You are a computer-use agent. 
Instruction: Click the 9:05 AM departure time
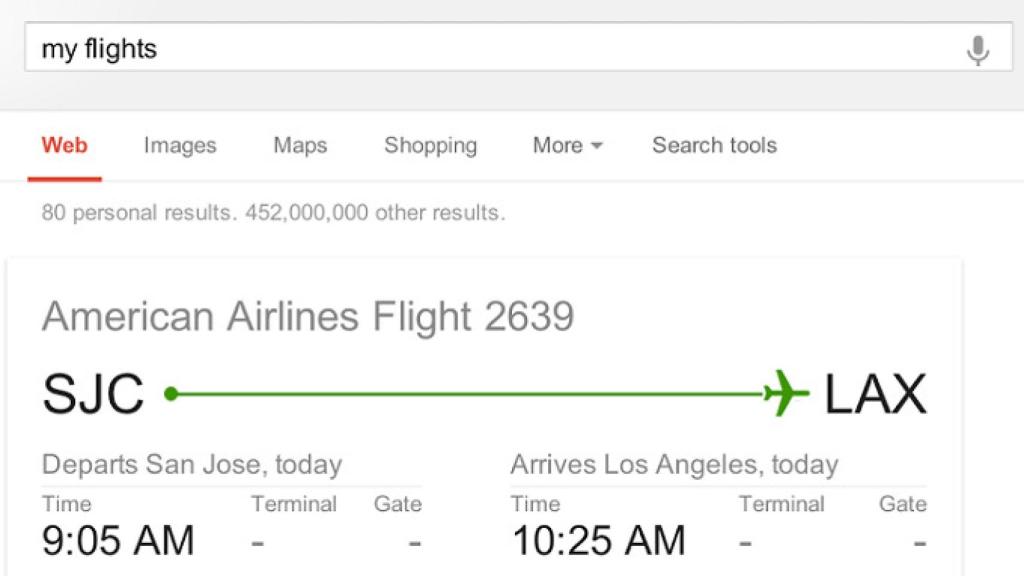(117, 540)
